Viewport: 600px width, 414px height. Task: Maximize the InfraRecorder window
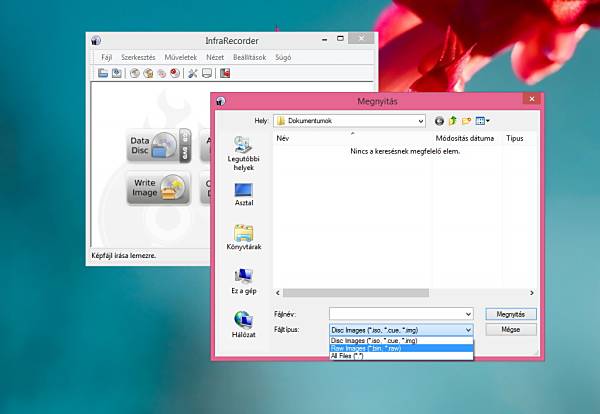(340, 38)
